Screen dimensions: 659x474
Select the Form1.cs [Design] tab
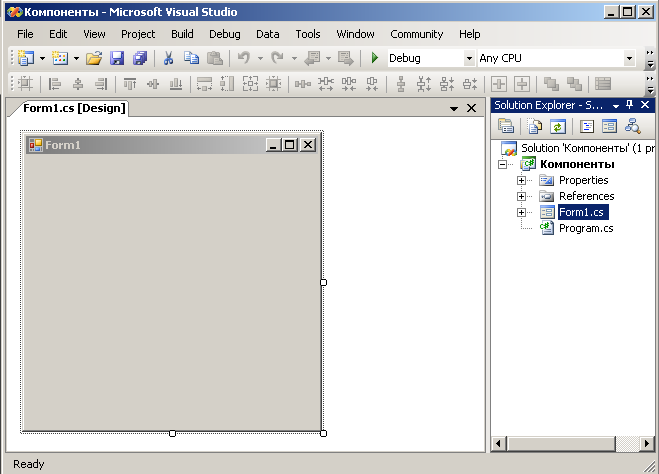tap(74, 108)
